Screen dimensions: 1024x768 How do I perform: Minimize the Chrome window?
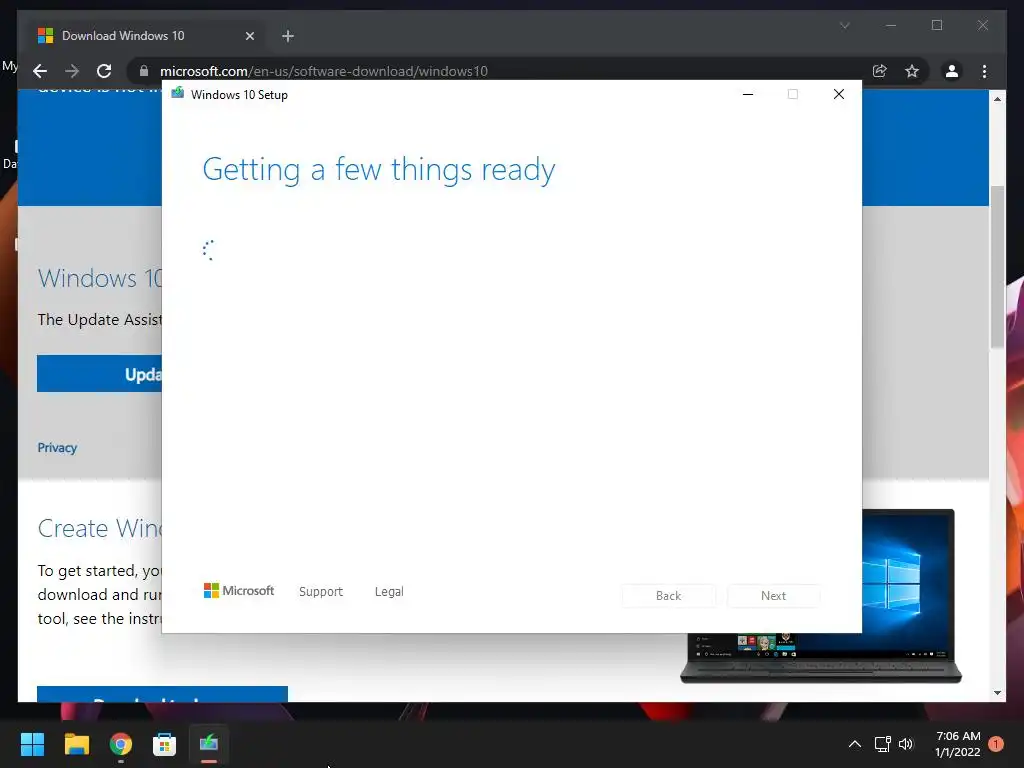tap(891, 25)
